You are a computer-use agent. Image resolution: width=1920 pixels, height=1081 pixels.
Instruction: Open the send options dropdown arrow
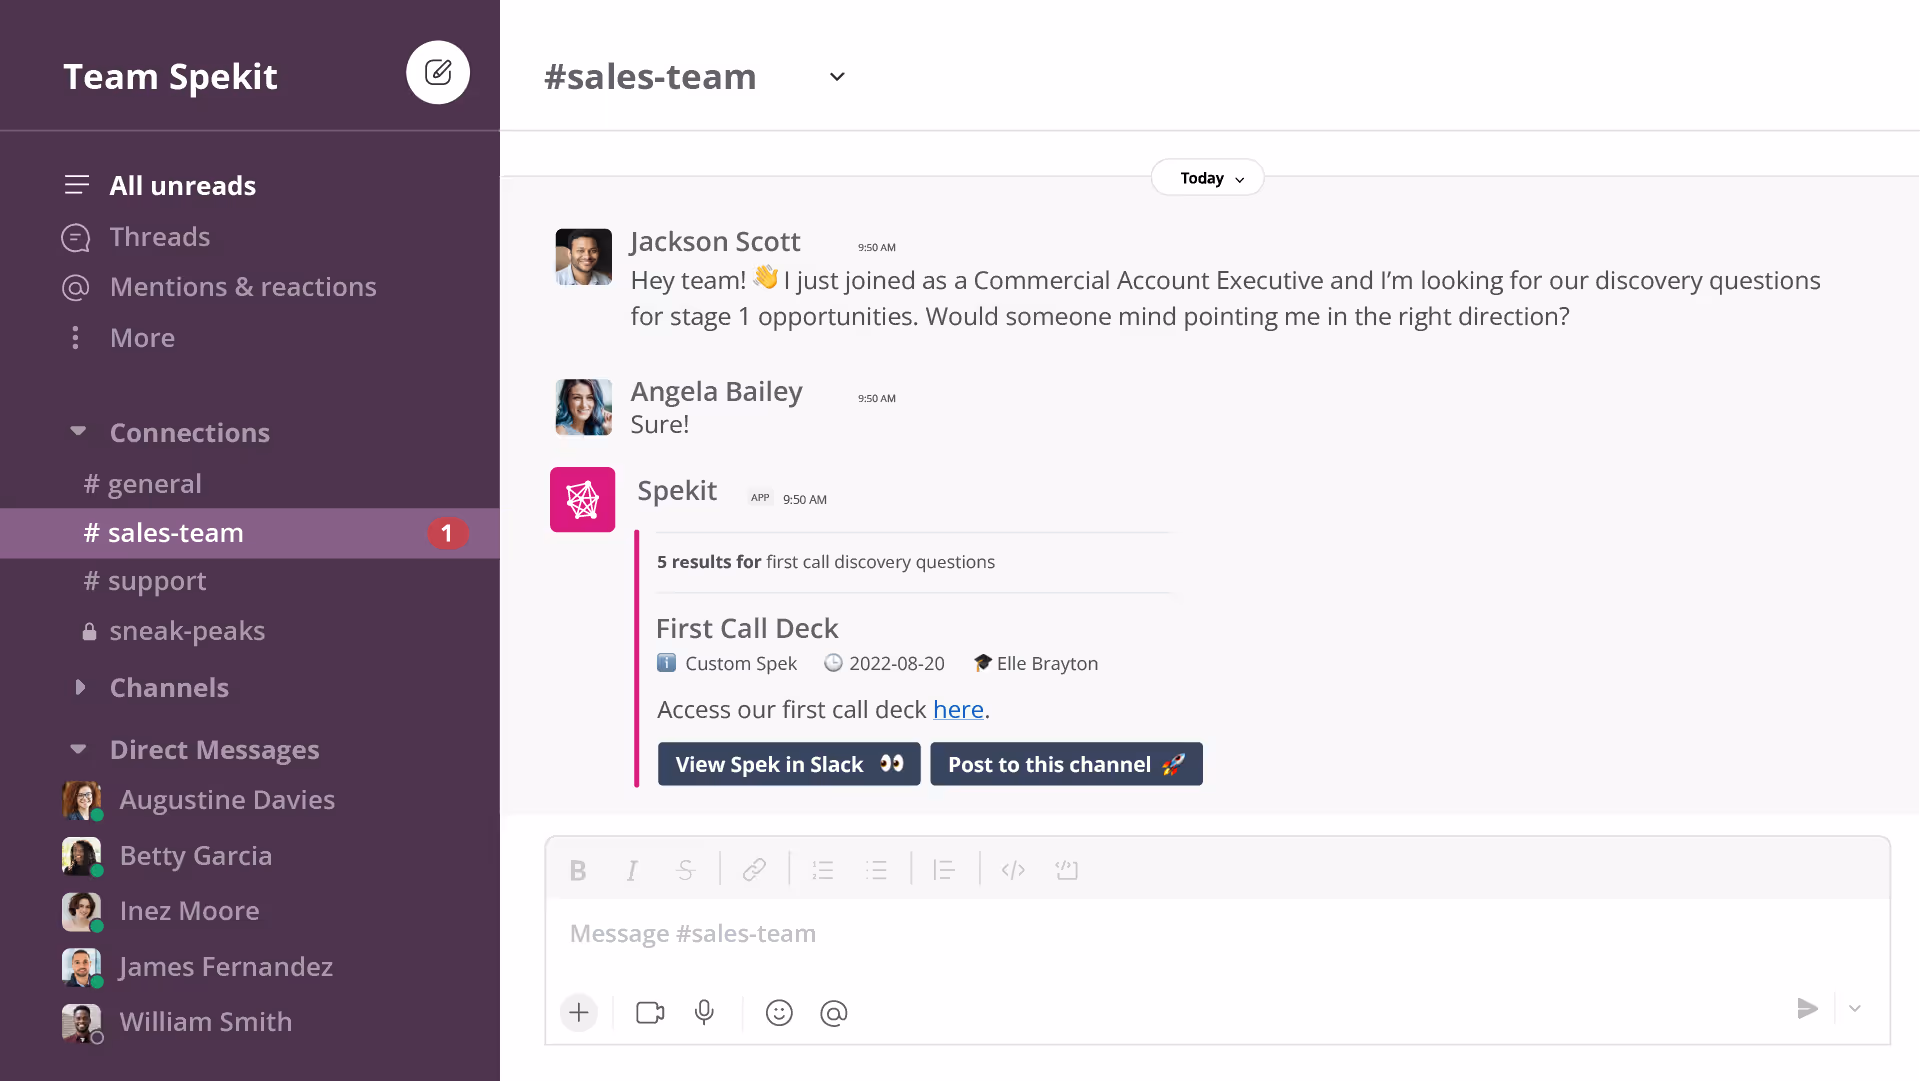(x=1855, y=1009)
